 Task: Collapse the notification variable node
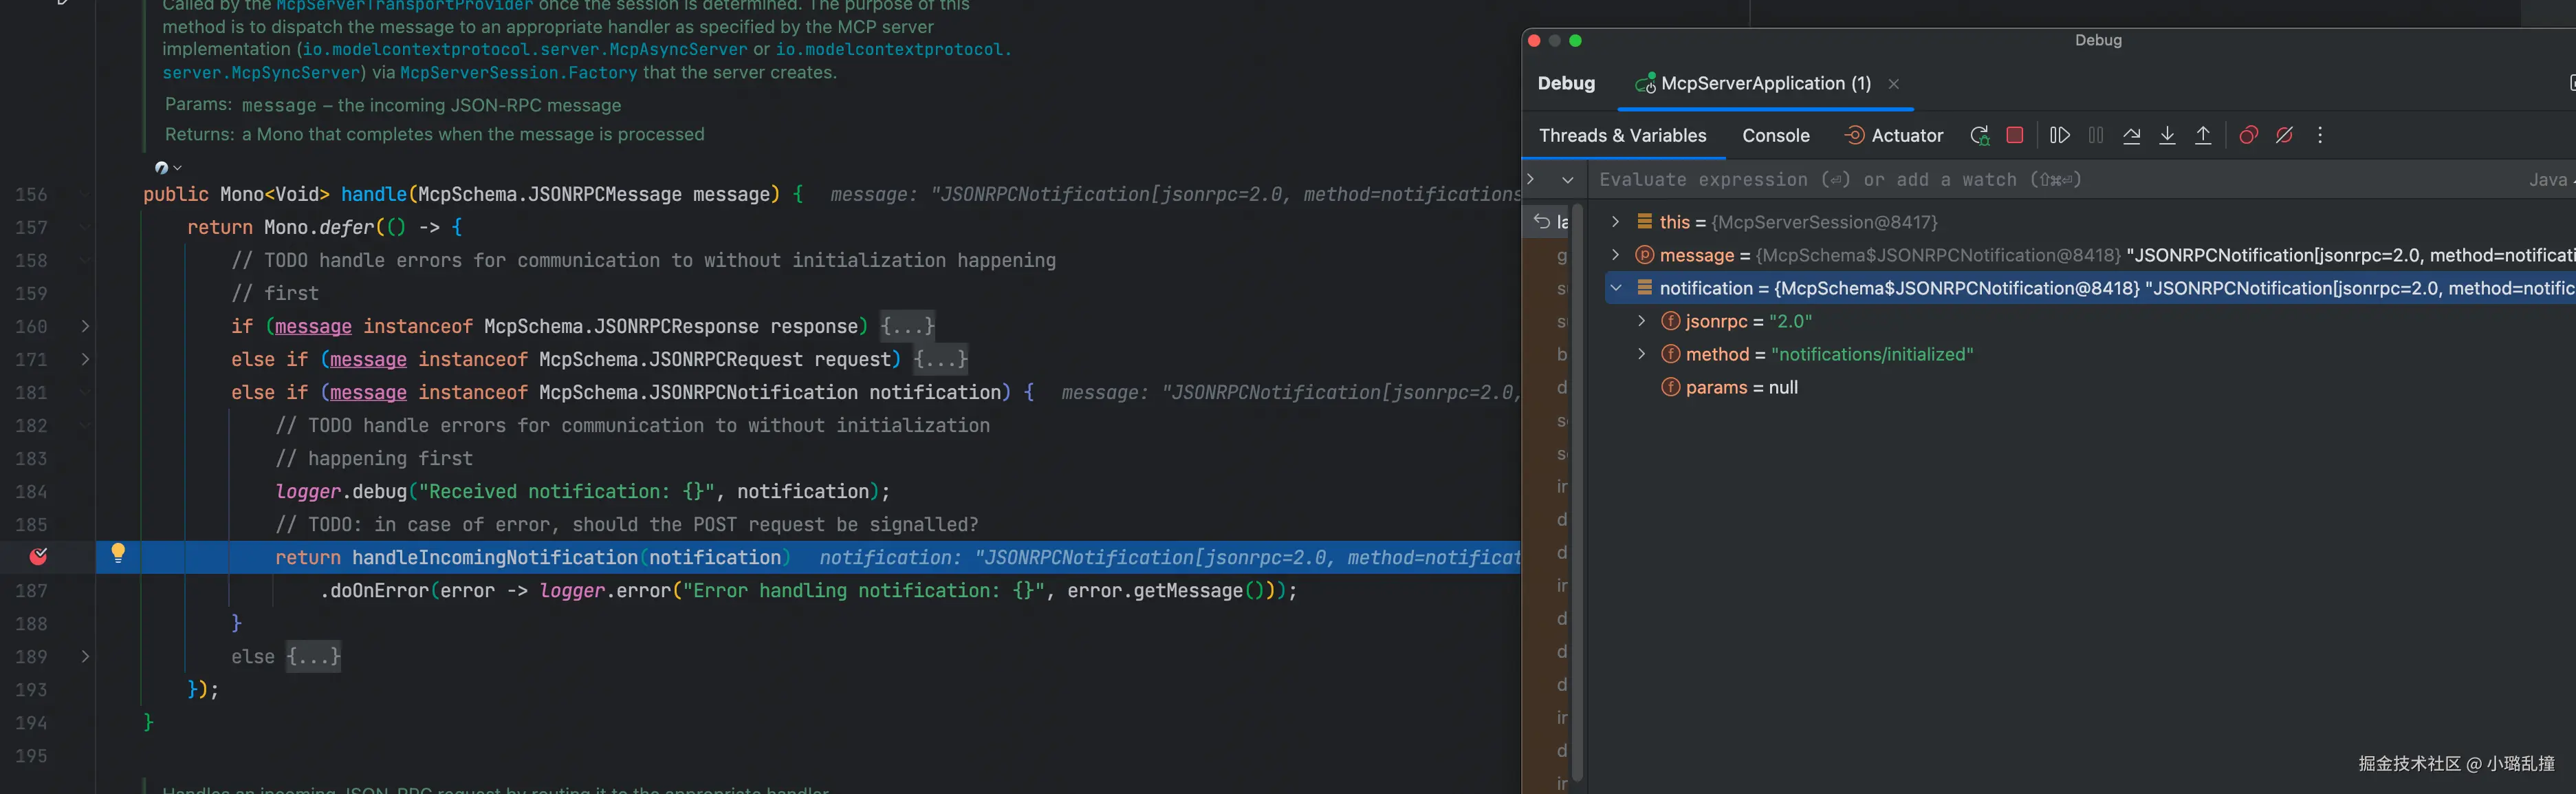pyautogui.click(x=1616, y=288)
